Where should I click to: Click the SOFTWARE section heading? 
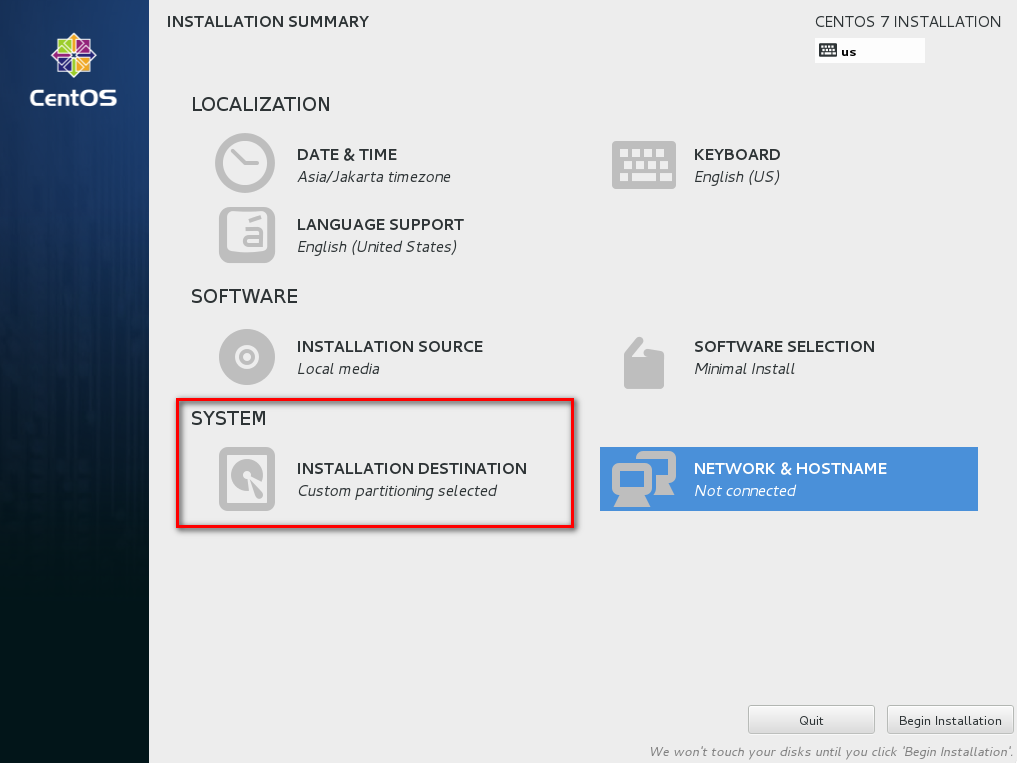(245, 297)
